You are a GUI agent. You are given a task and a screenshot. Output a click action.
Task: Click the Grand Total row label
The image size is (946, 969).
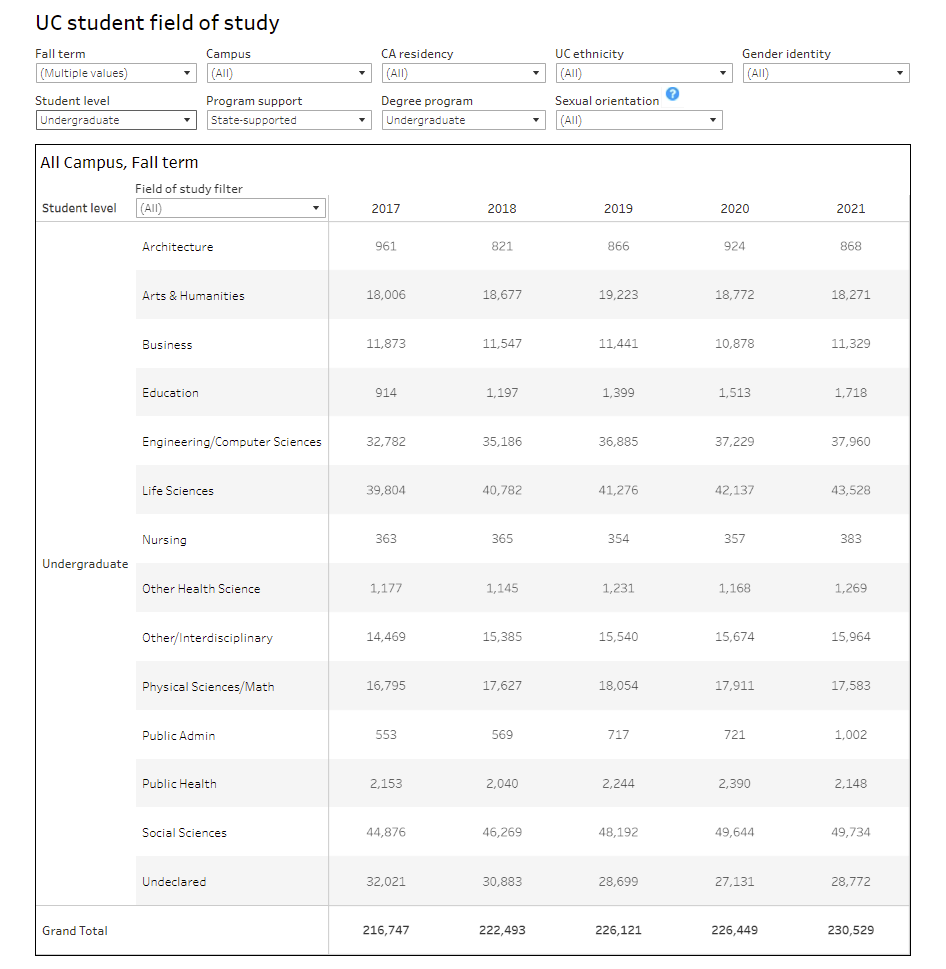(75, 931)
